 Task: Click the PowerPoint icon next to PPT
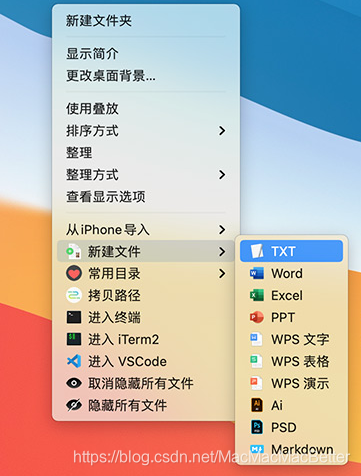pyautogui.click(x=257, y=317)
